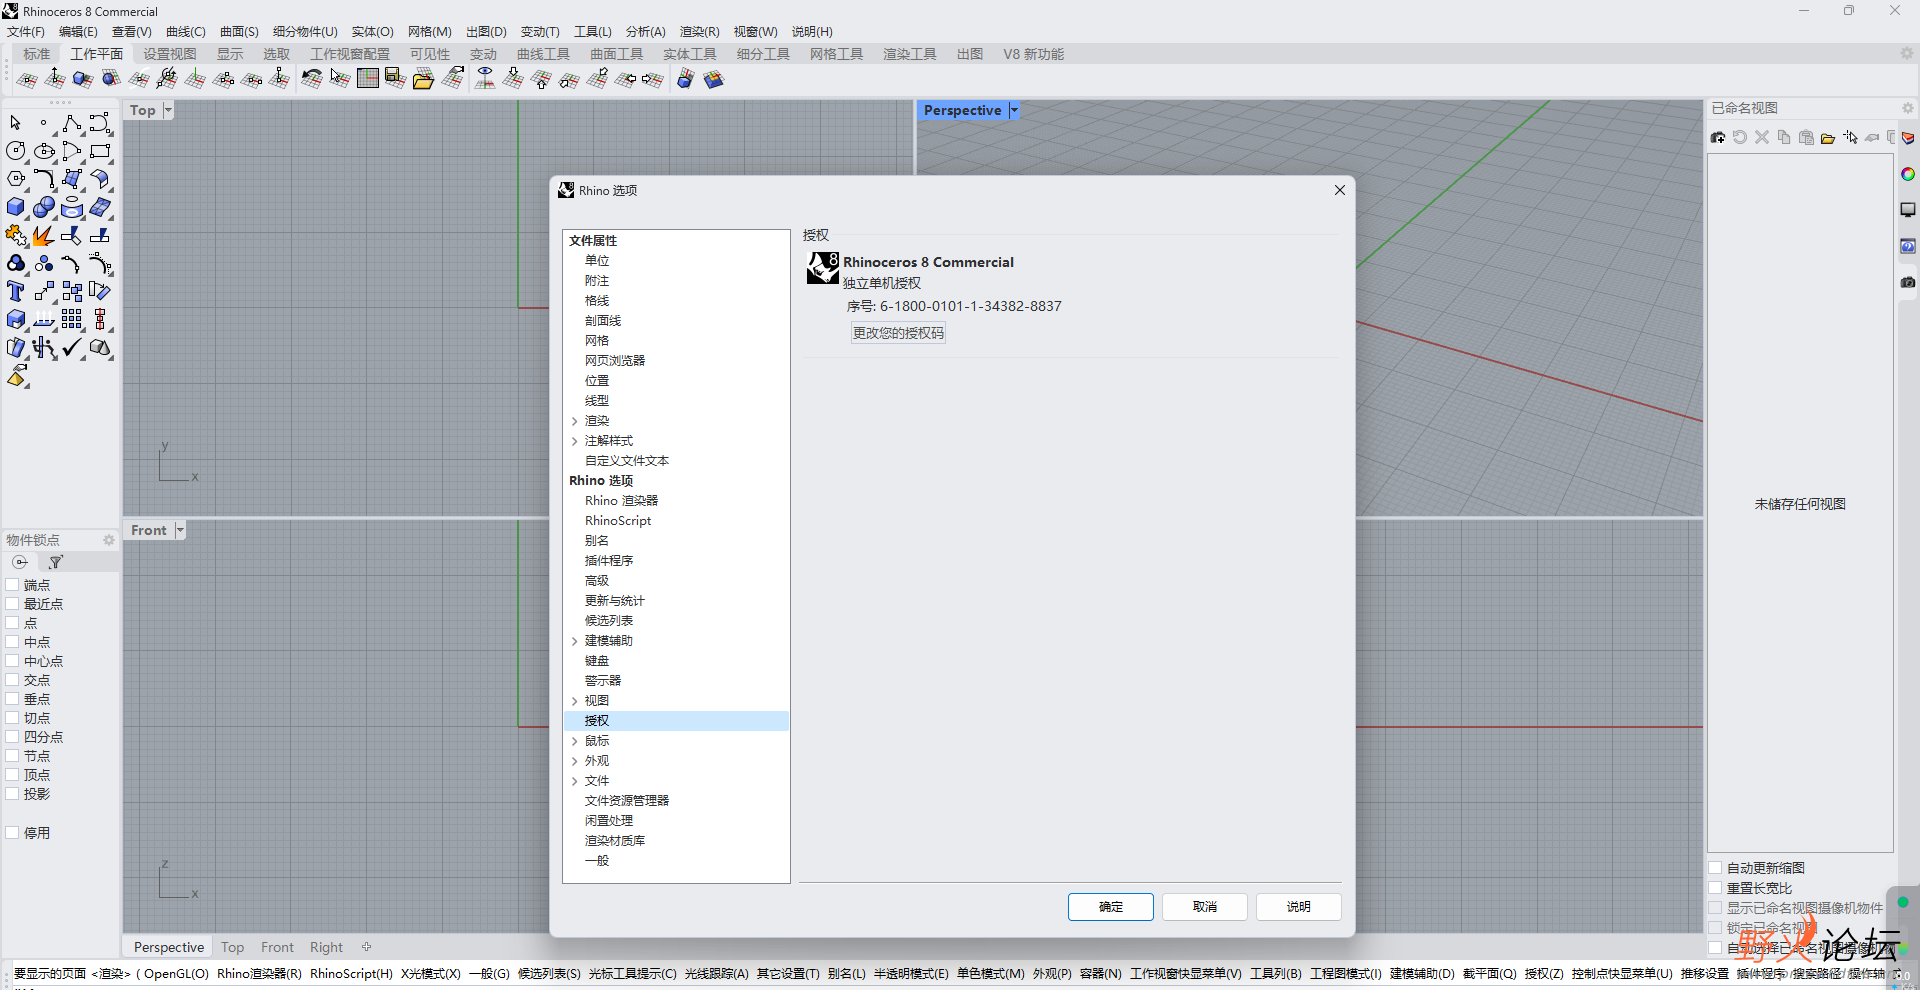Viewport: 1920px width, 990px height.
Task: Expand the 文件 tree node under Rhino 选项
Action: (x=574, y=781)
